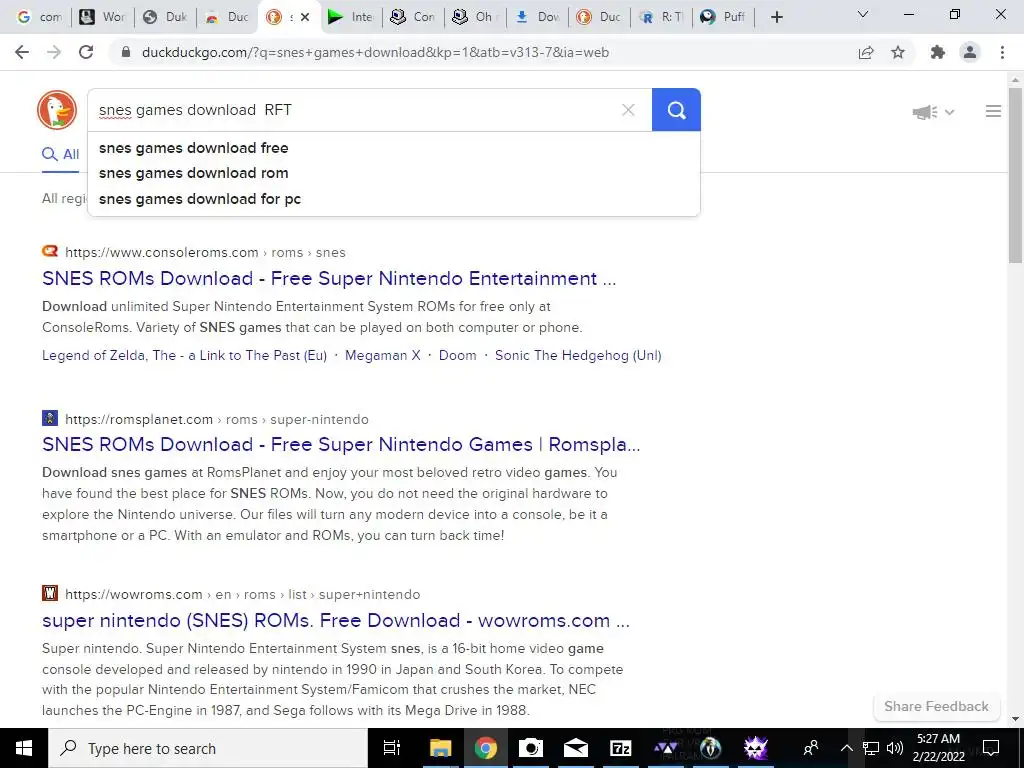Open the Camera app on taskbar

[x=530, y=748]
